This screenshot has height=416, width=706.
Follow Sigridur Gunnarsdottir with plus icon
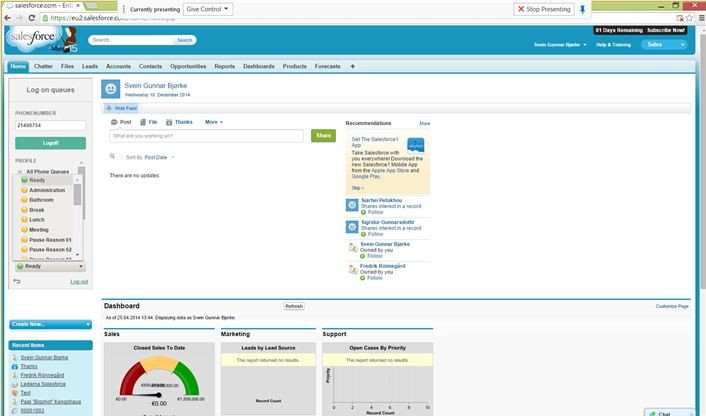point(363,234)
